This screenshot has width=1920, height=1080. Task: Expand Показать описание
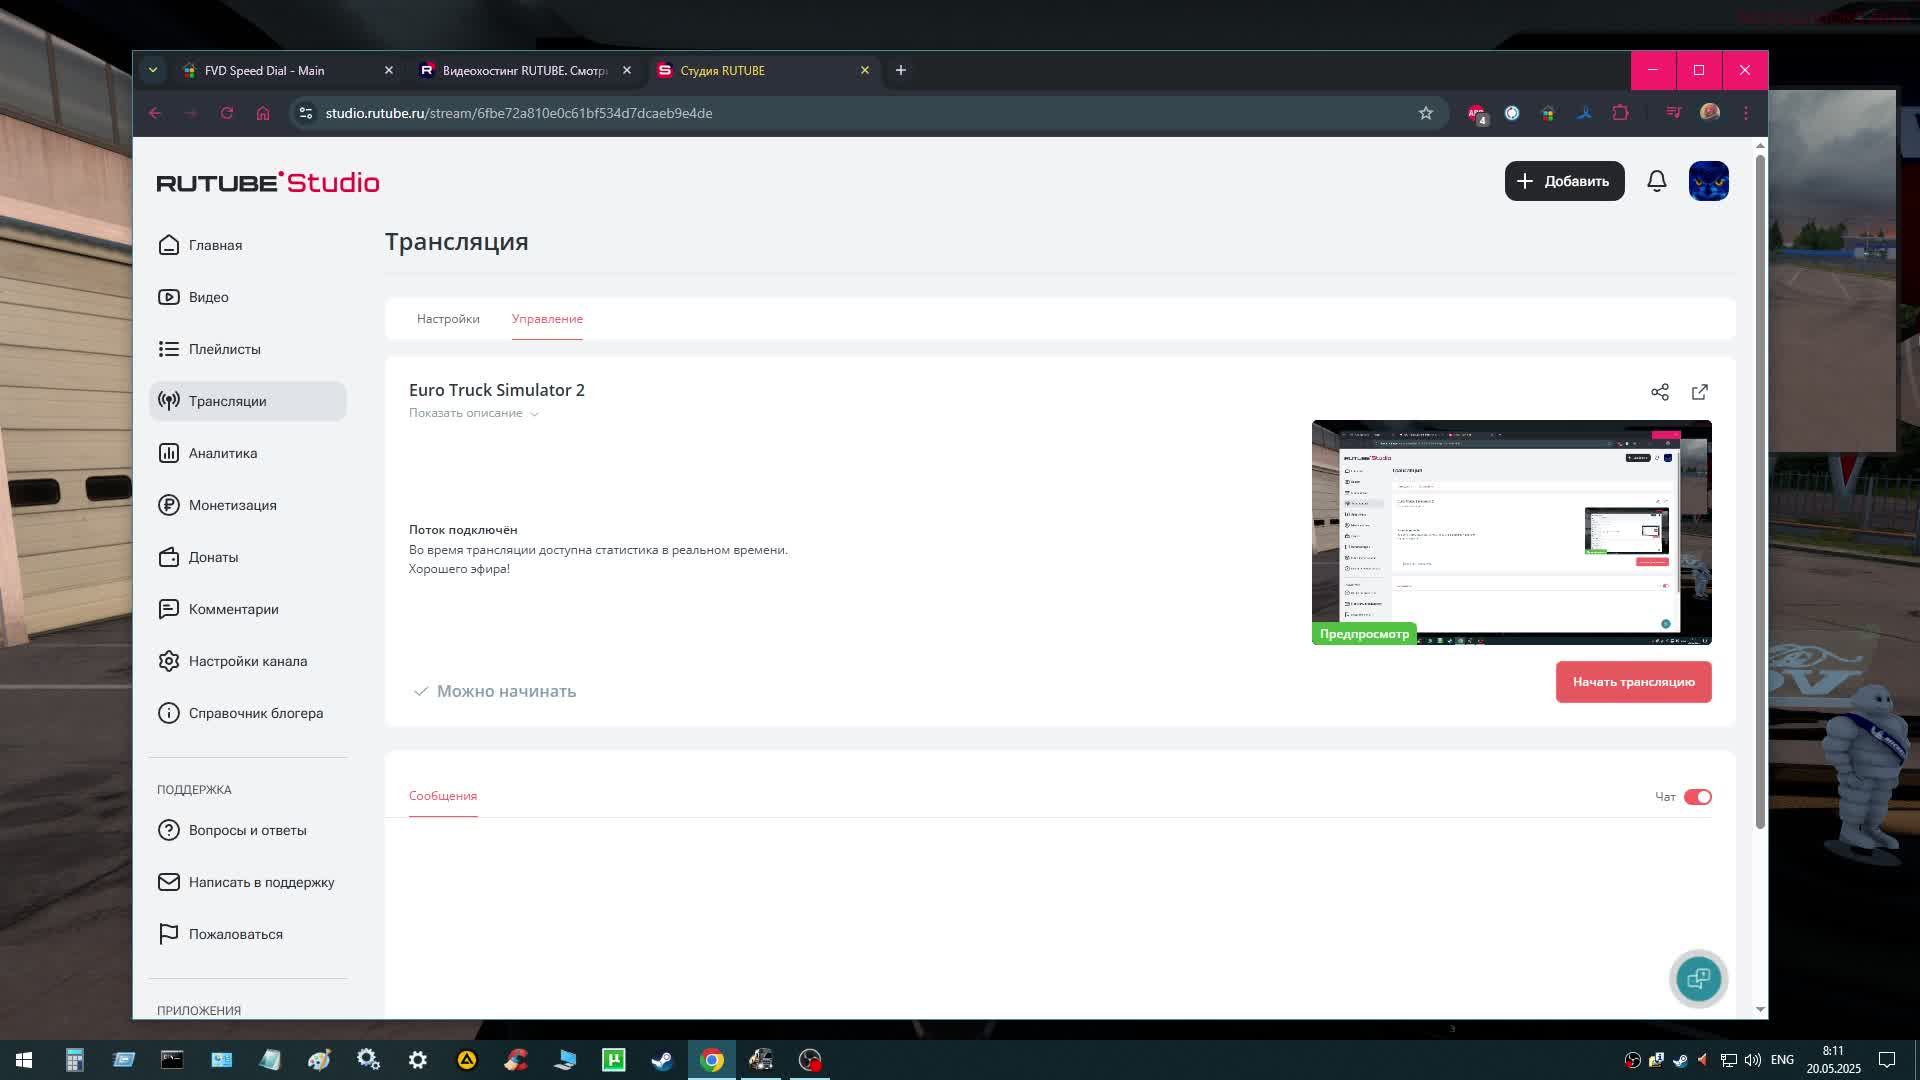click(474, 413)
